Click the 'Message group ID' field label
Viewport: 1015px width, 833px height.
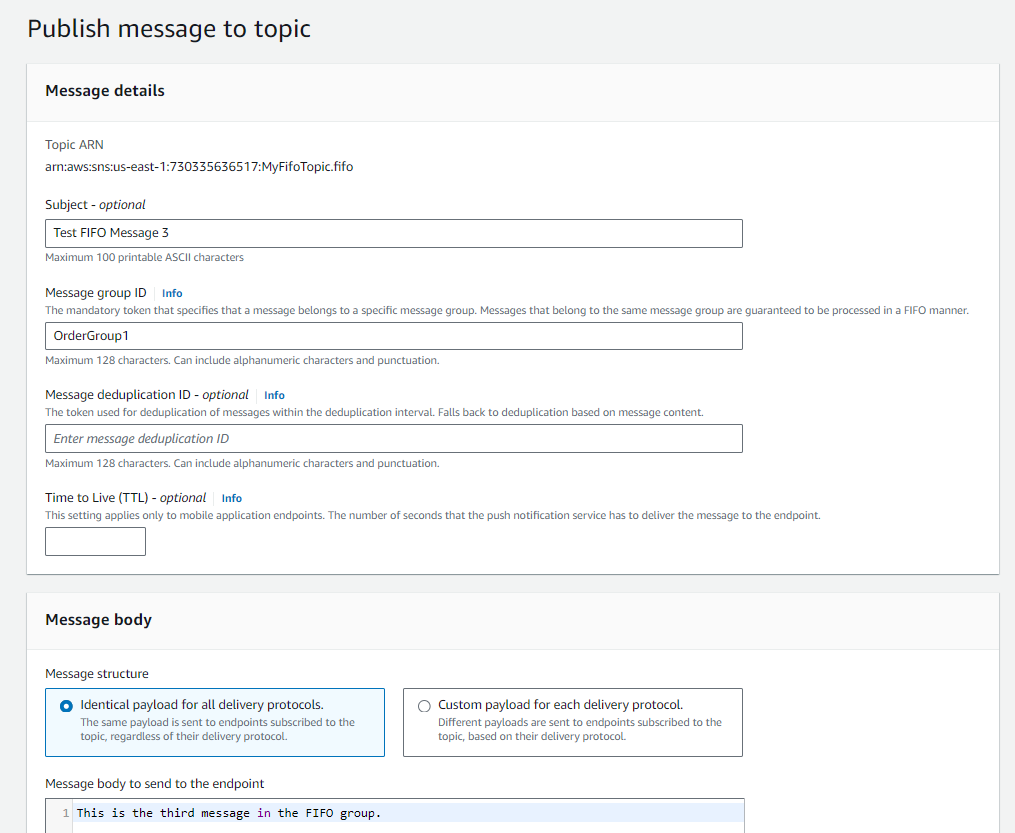click(x=96, y=293)
